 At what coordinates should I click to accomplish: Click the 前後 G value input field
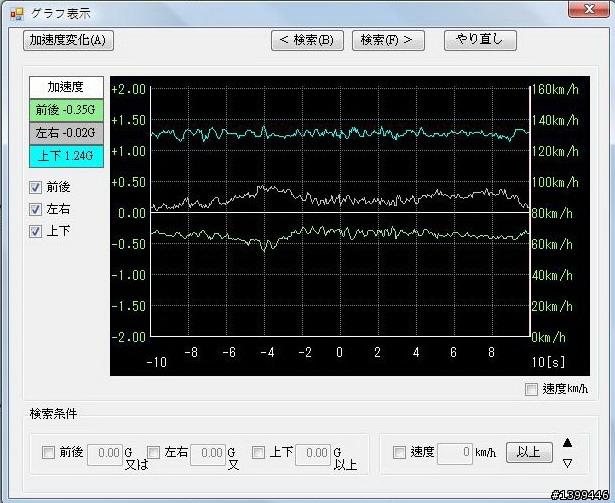(x=105, y=454)
